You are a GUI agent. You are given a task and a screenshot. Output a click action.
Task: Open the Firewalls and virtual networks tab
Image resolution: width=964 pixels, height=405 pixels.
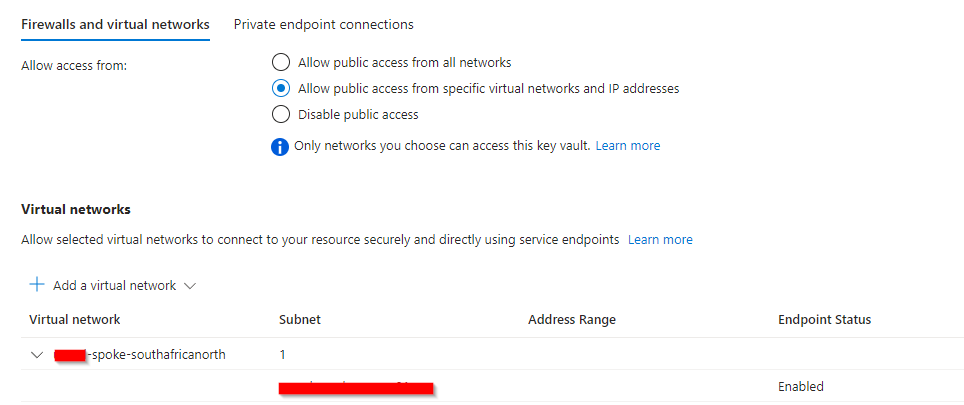click(116, 25)
